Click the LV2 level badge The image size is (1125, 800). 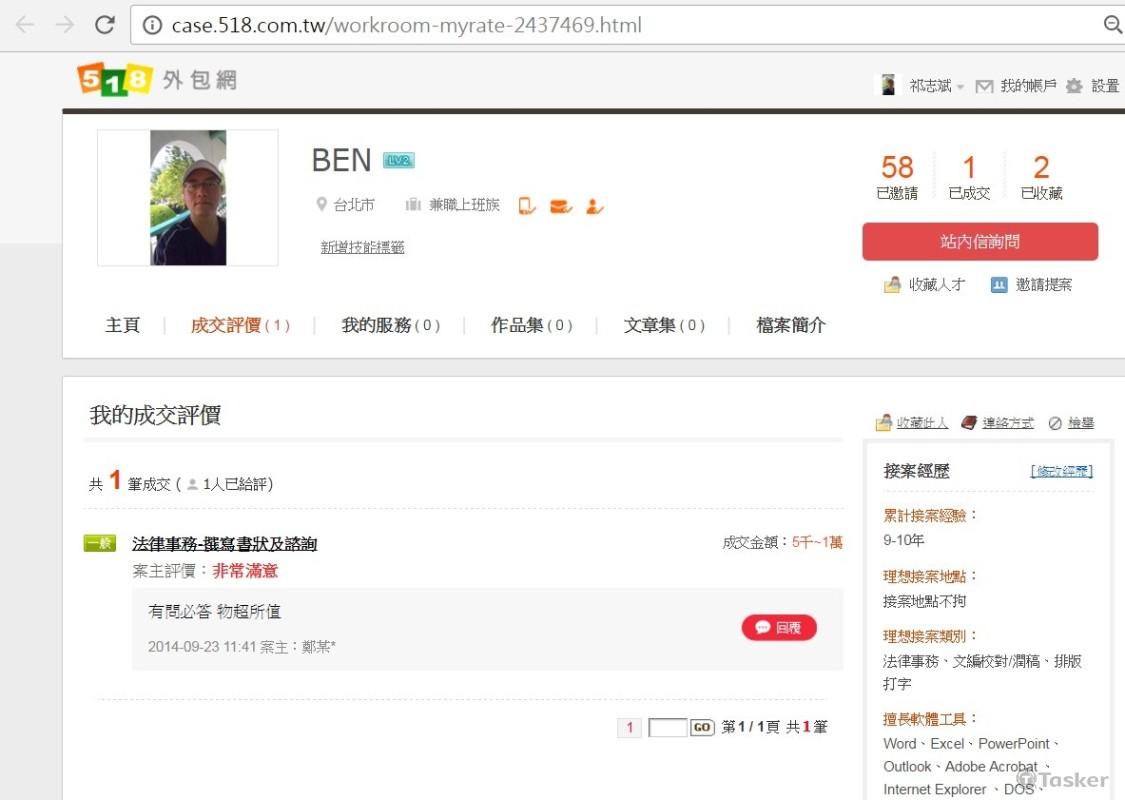tap(399, 160)
